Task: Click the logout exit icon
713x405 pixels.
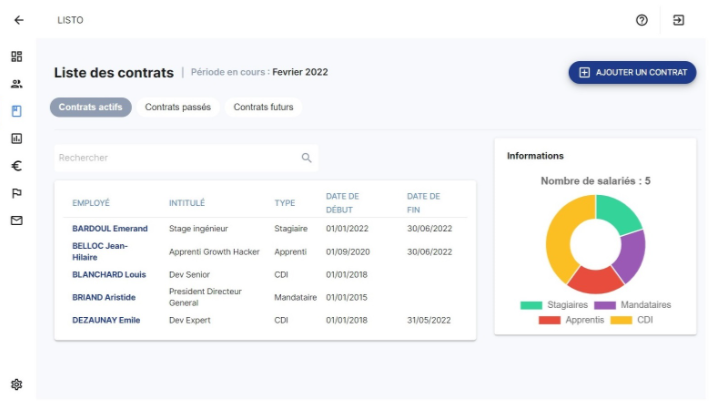Action: [x=678, y=20]
